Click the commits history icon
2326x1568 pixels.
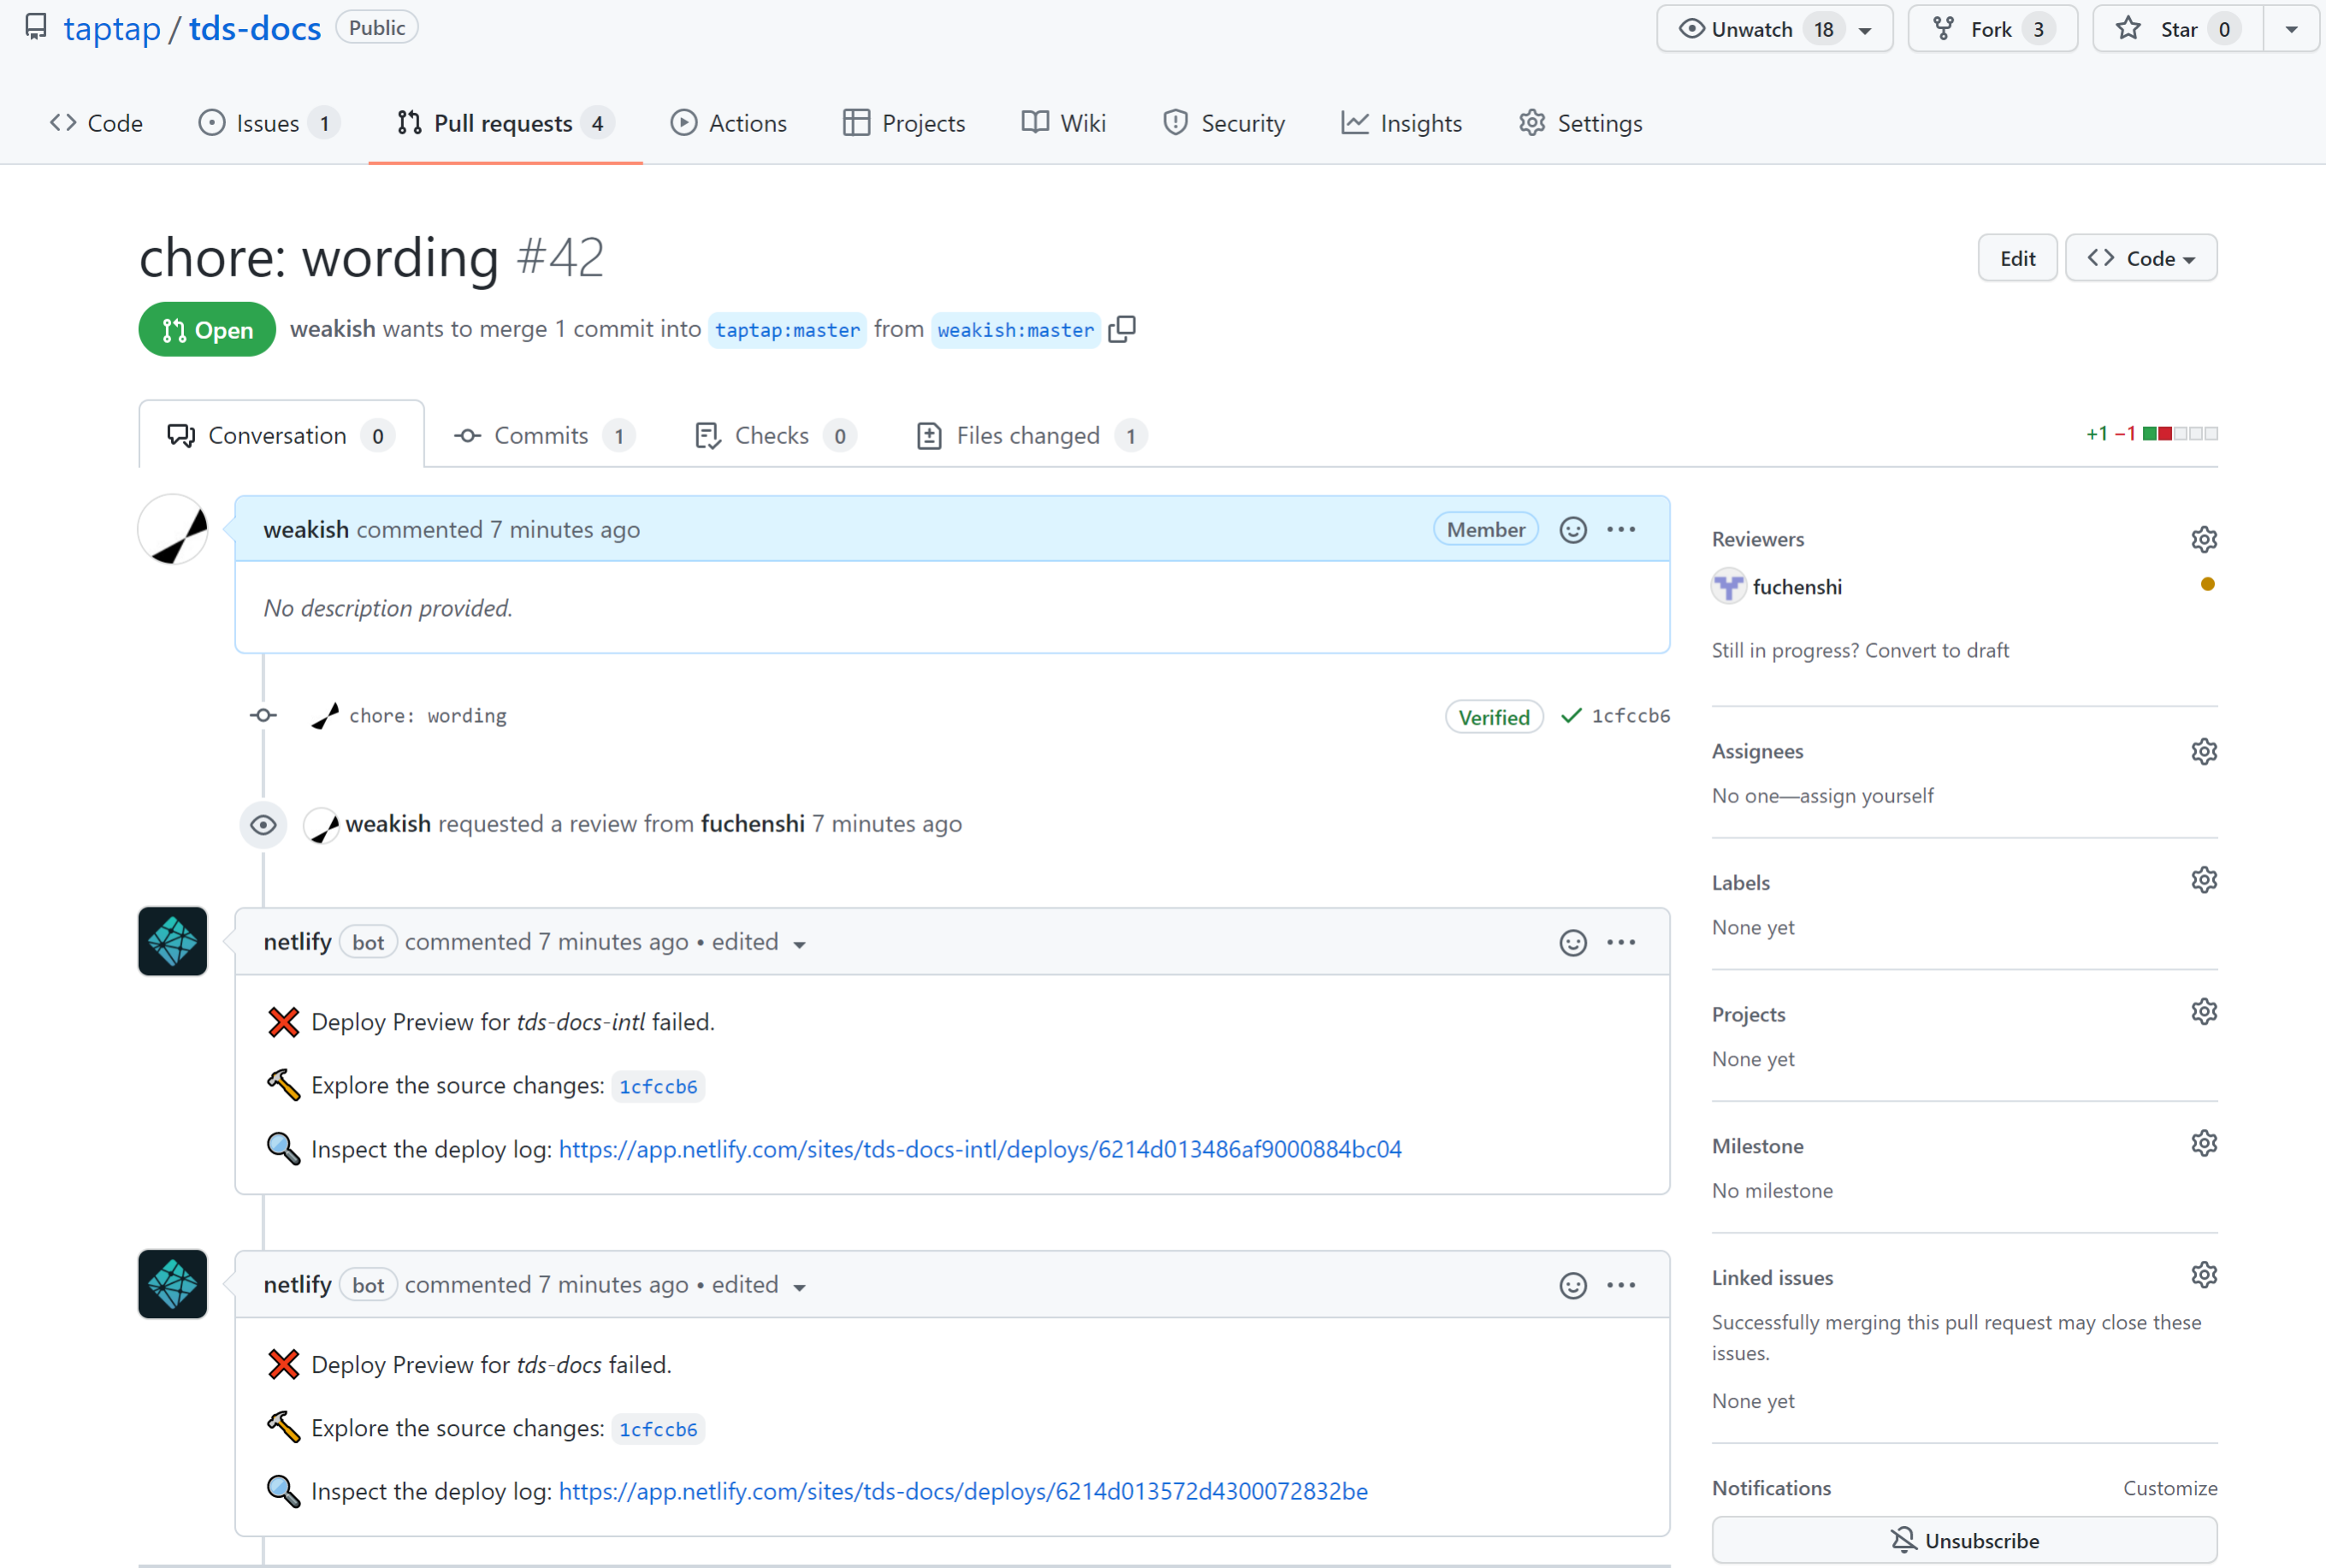point(464,434)
